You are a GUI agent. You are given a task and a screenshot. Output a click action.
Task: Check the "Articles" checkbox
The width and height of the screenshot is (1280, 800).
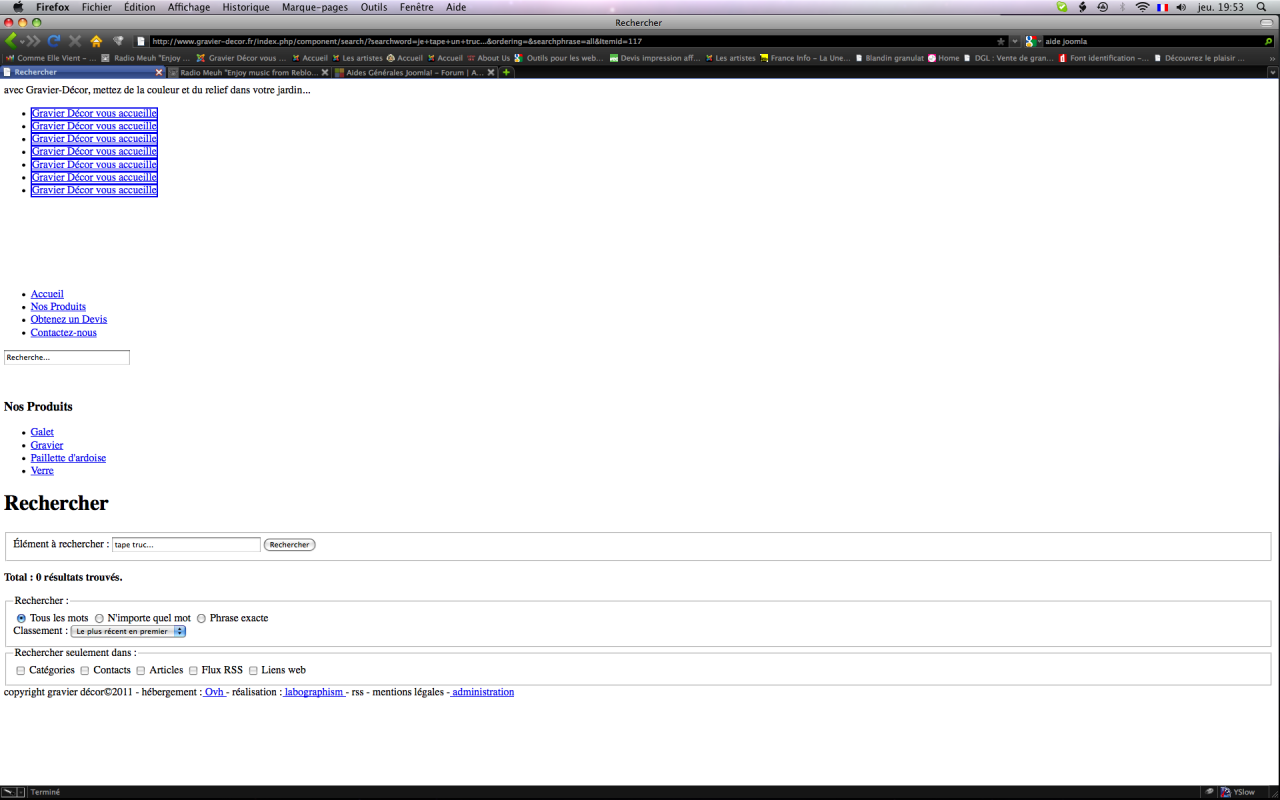[141, 670]
